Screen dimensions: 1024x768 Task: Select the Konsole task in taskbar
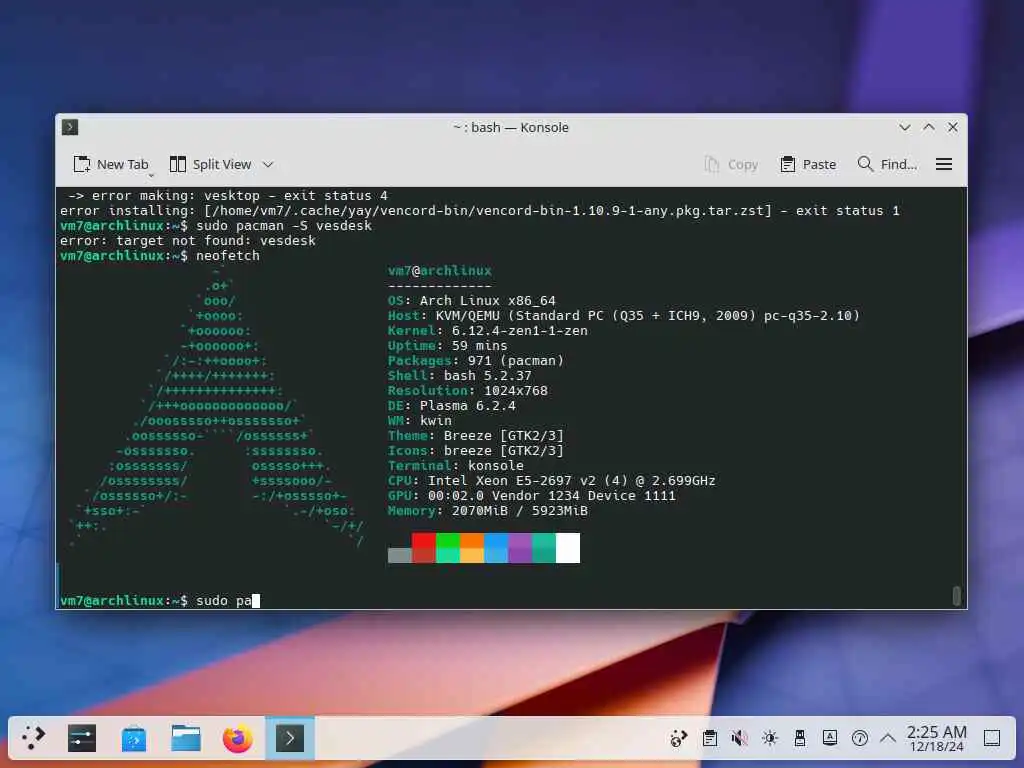pos(290,738)
